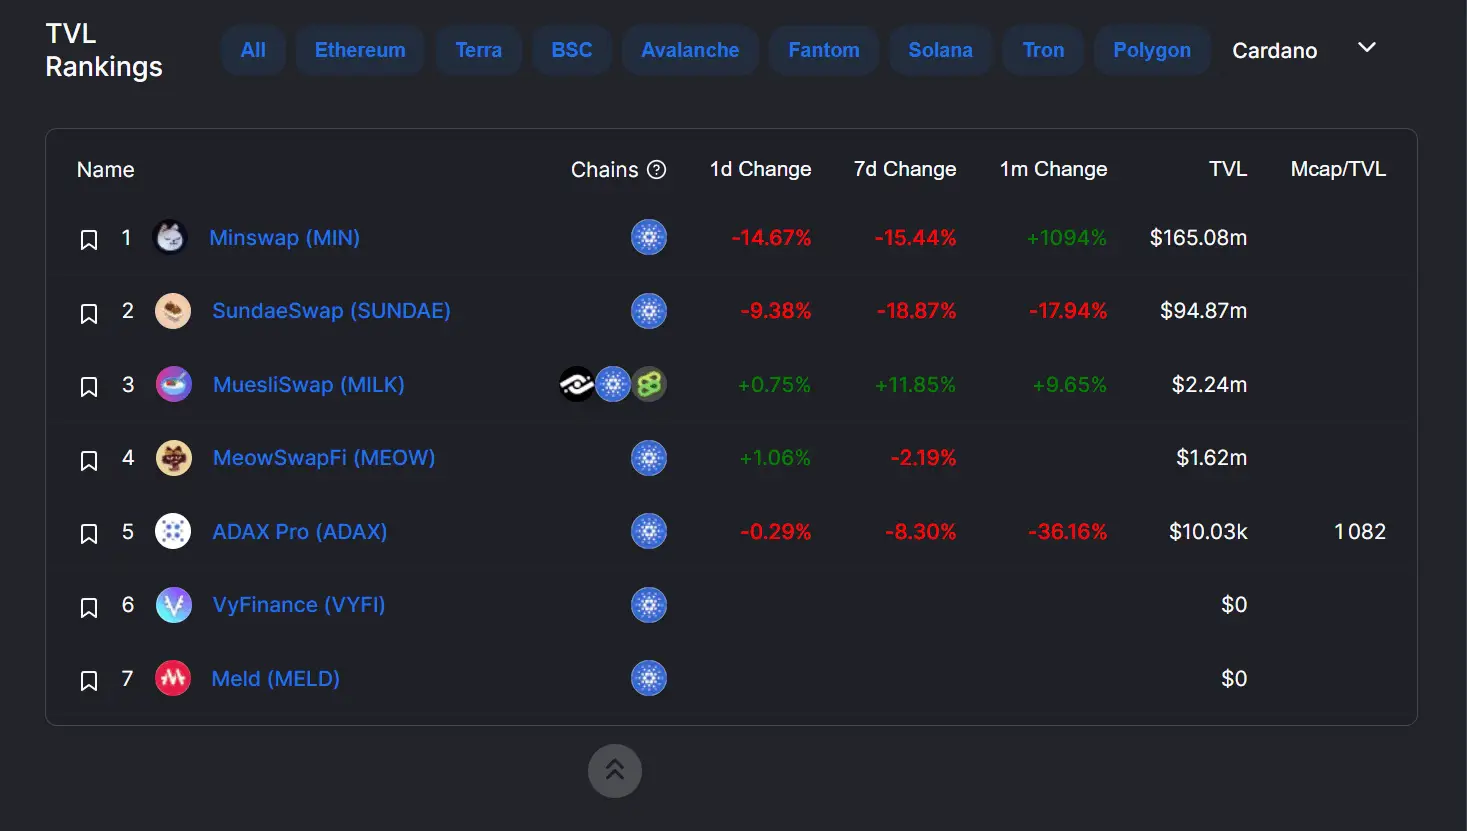Open the Minswap (MIN) protocol link
The height and width of the screenshot is (831, 1467).
[x=285, y=237]
